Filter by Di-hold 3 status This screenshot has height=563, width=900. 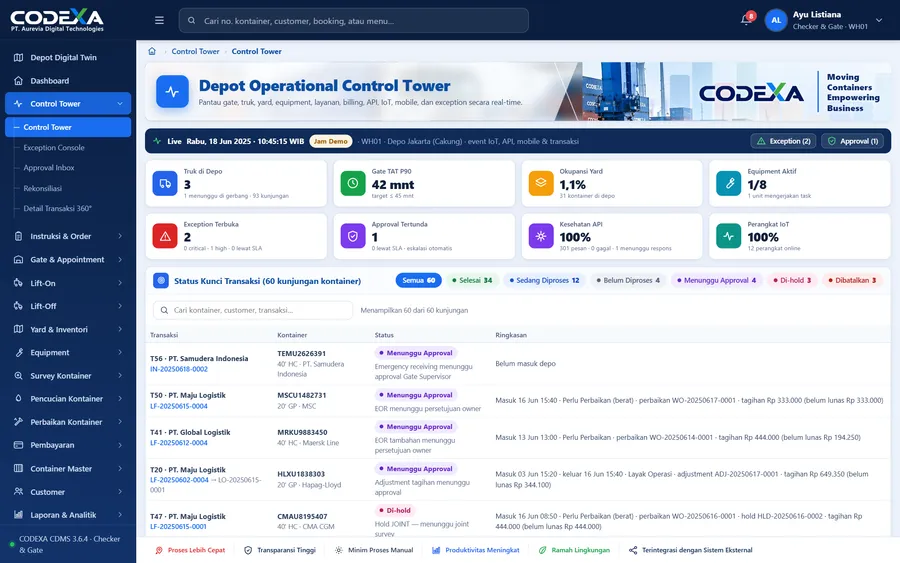792,280
